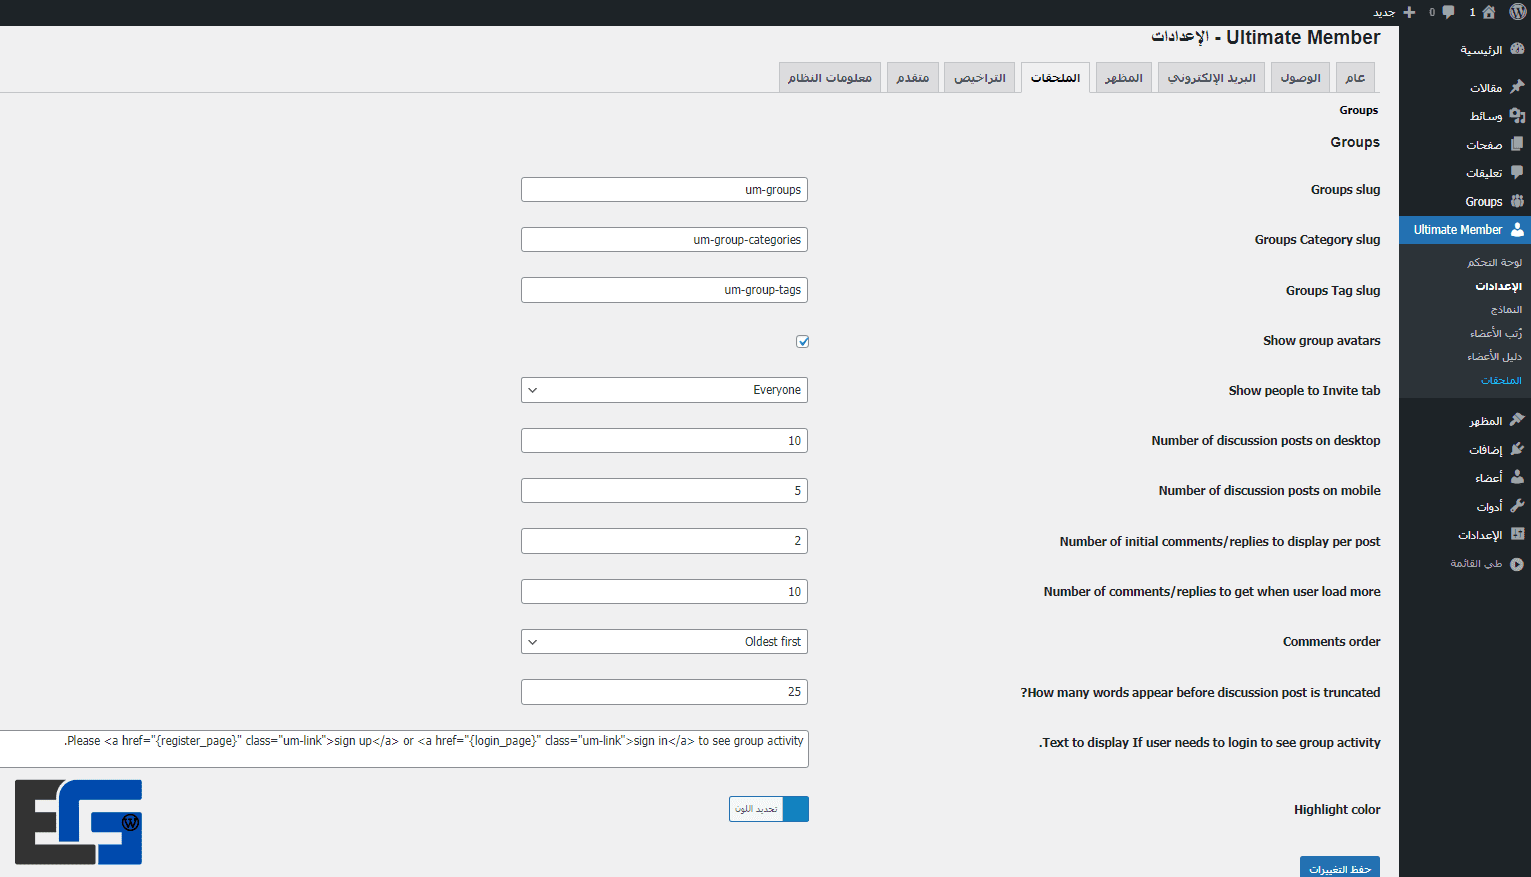The width and height of the screenshot is (1531, 877).
Task: Focus the discussion posts on mobile field
Action: tap(664, 491)
